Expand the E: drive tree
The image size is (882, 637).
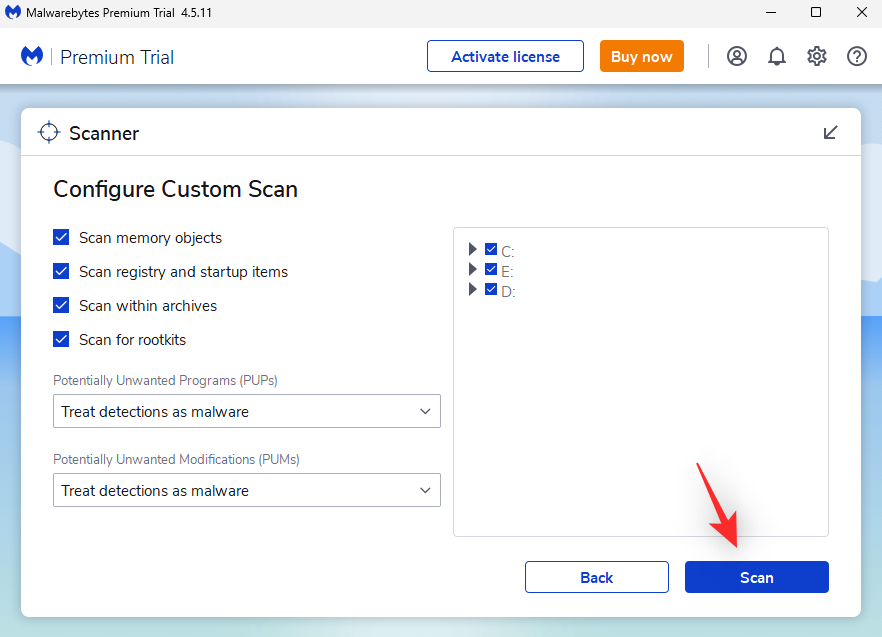[473, 270]
